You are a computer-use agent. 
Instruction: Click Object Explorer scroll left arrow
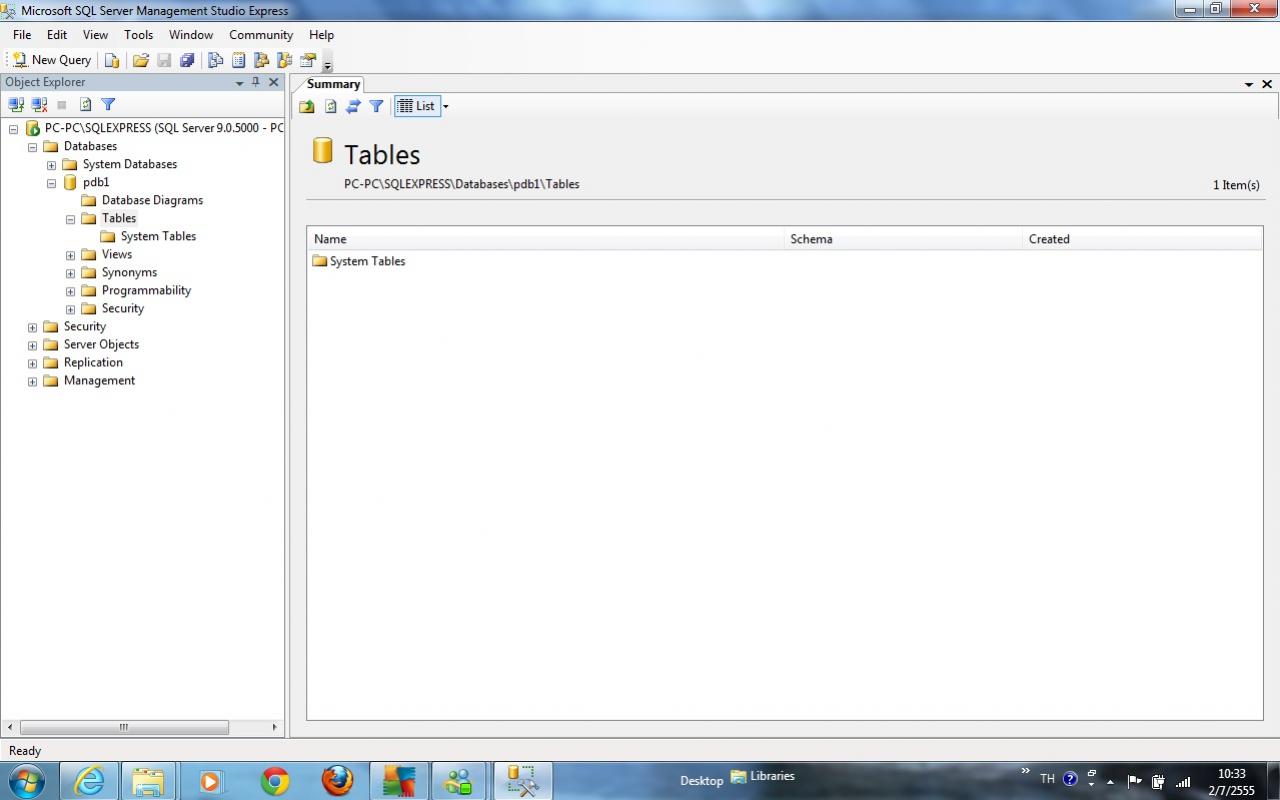10,727
